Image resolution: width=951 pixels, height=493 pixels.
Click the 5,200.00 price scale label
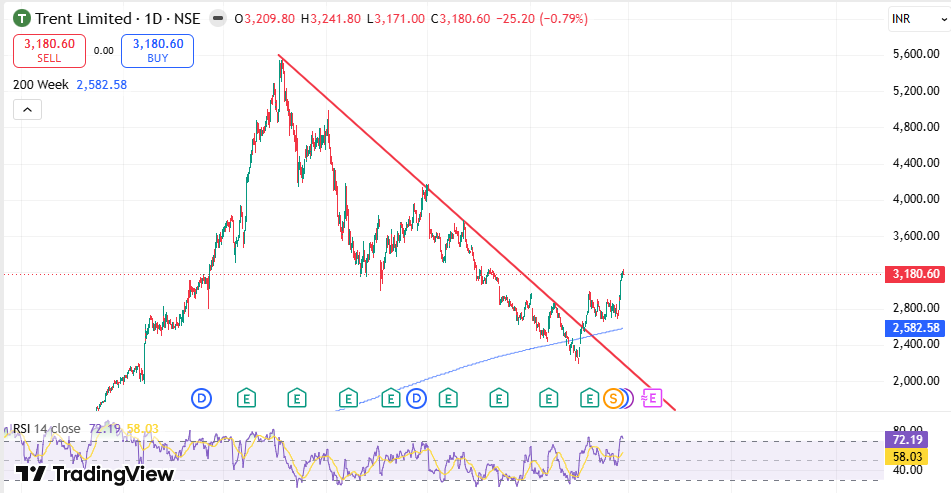(x=916, y=91)
